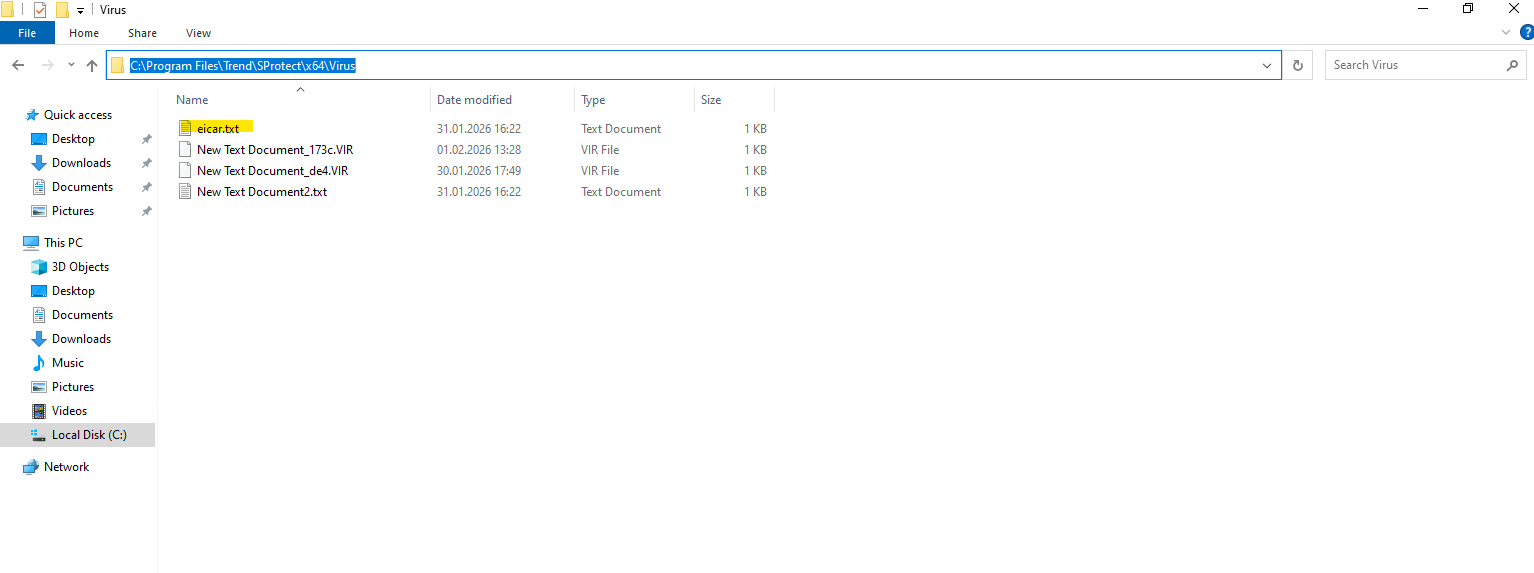This screenshot has height=573, width=1534.
Task: Switch to the View ribbon tab
Action: [198, 33]
